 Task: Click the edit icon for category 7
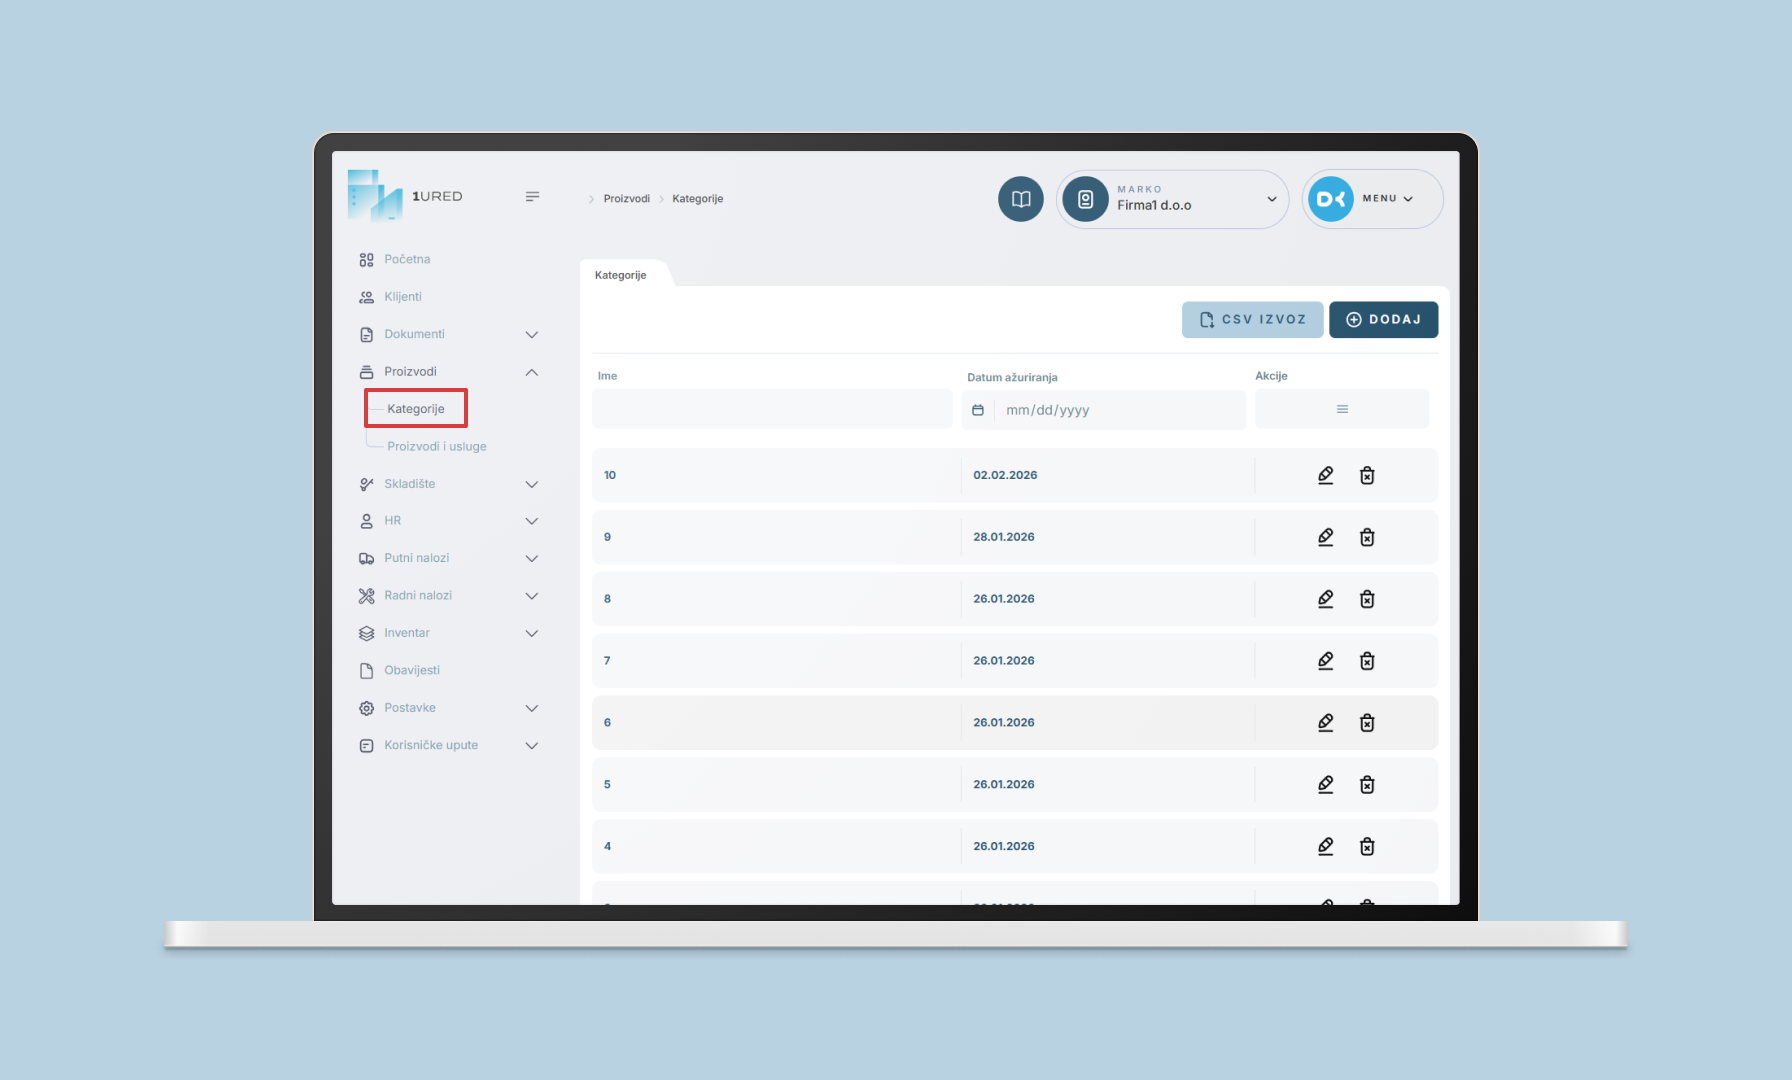pos(1325,661)
